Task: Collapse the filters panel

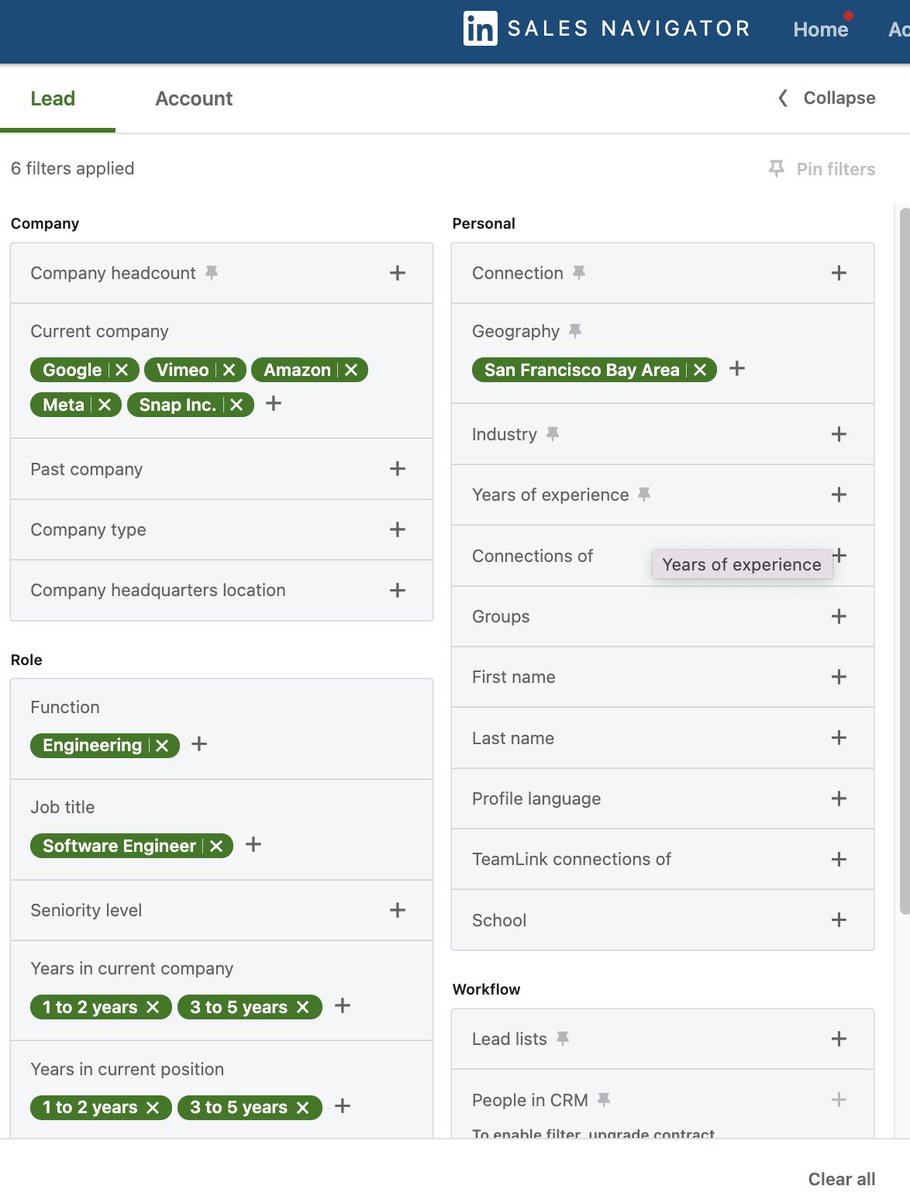Action: (827, 98)
